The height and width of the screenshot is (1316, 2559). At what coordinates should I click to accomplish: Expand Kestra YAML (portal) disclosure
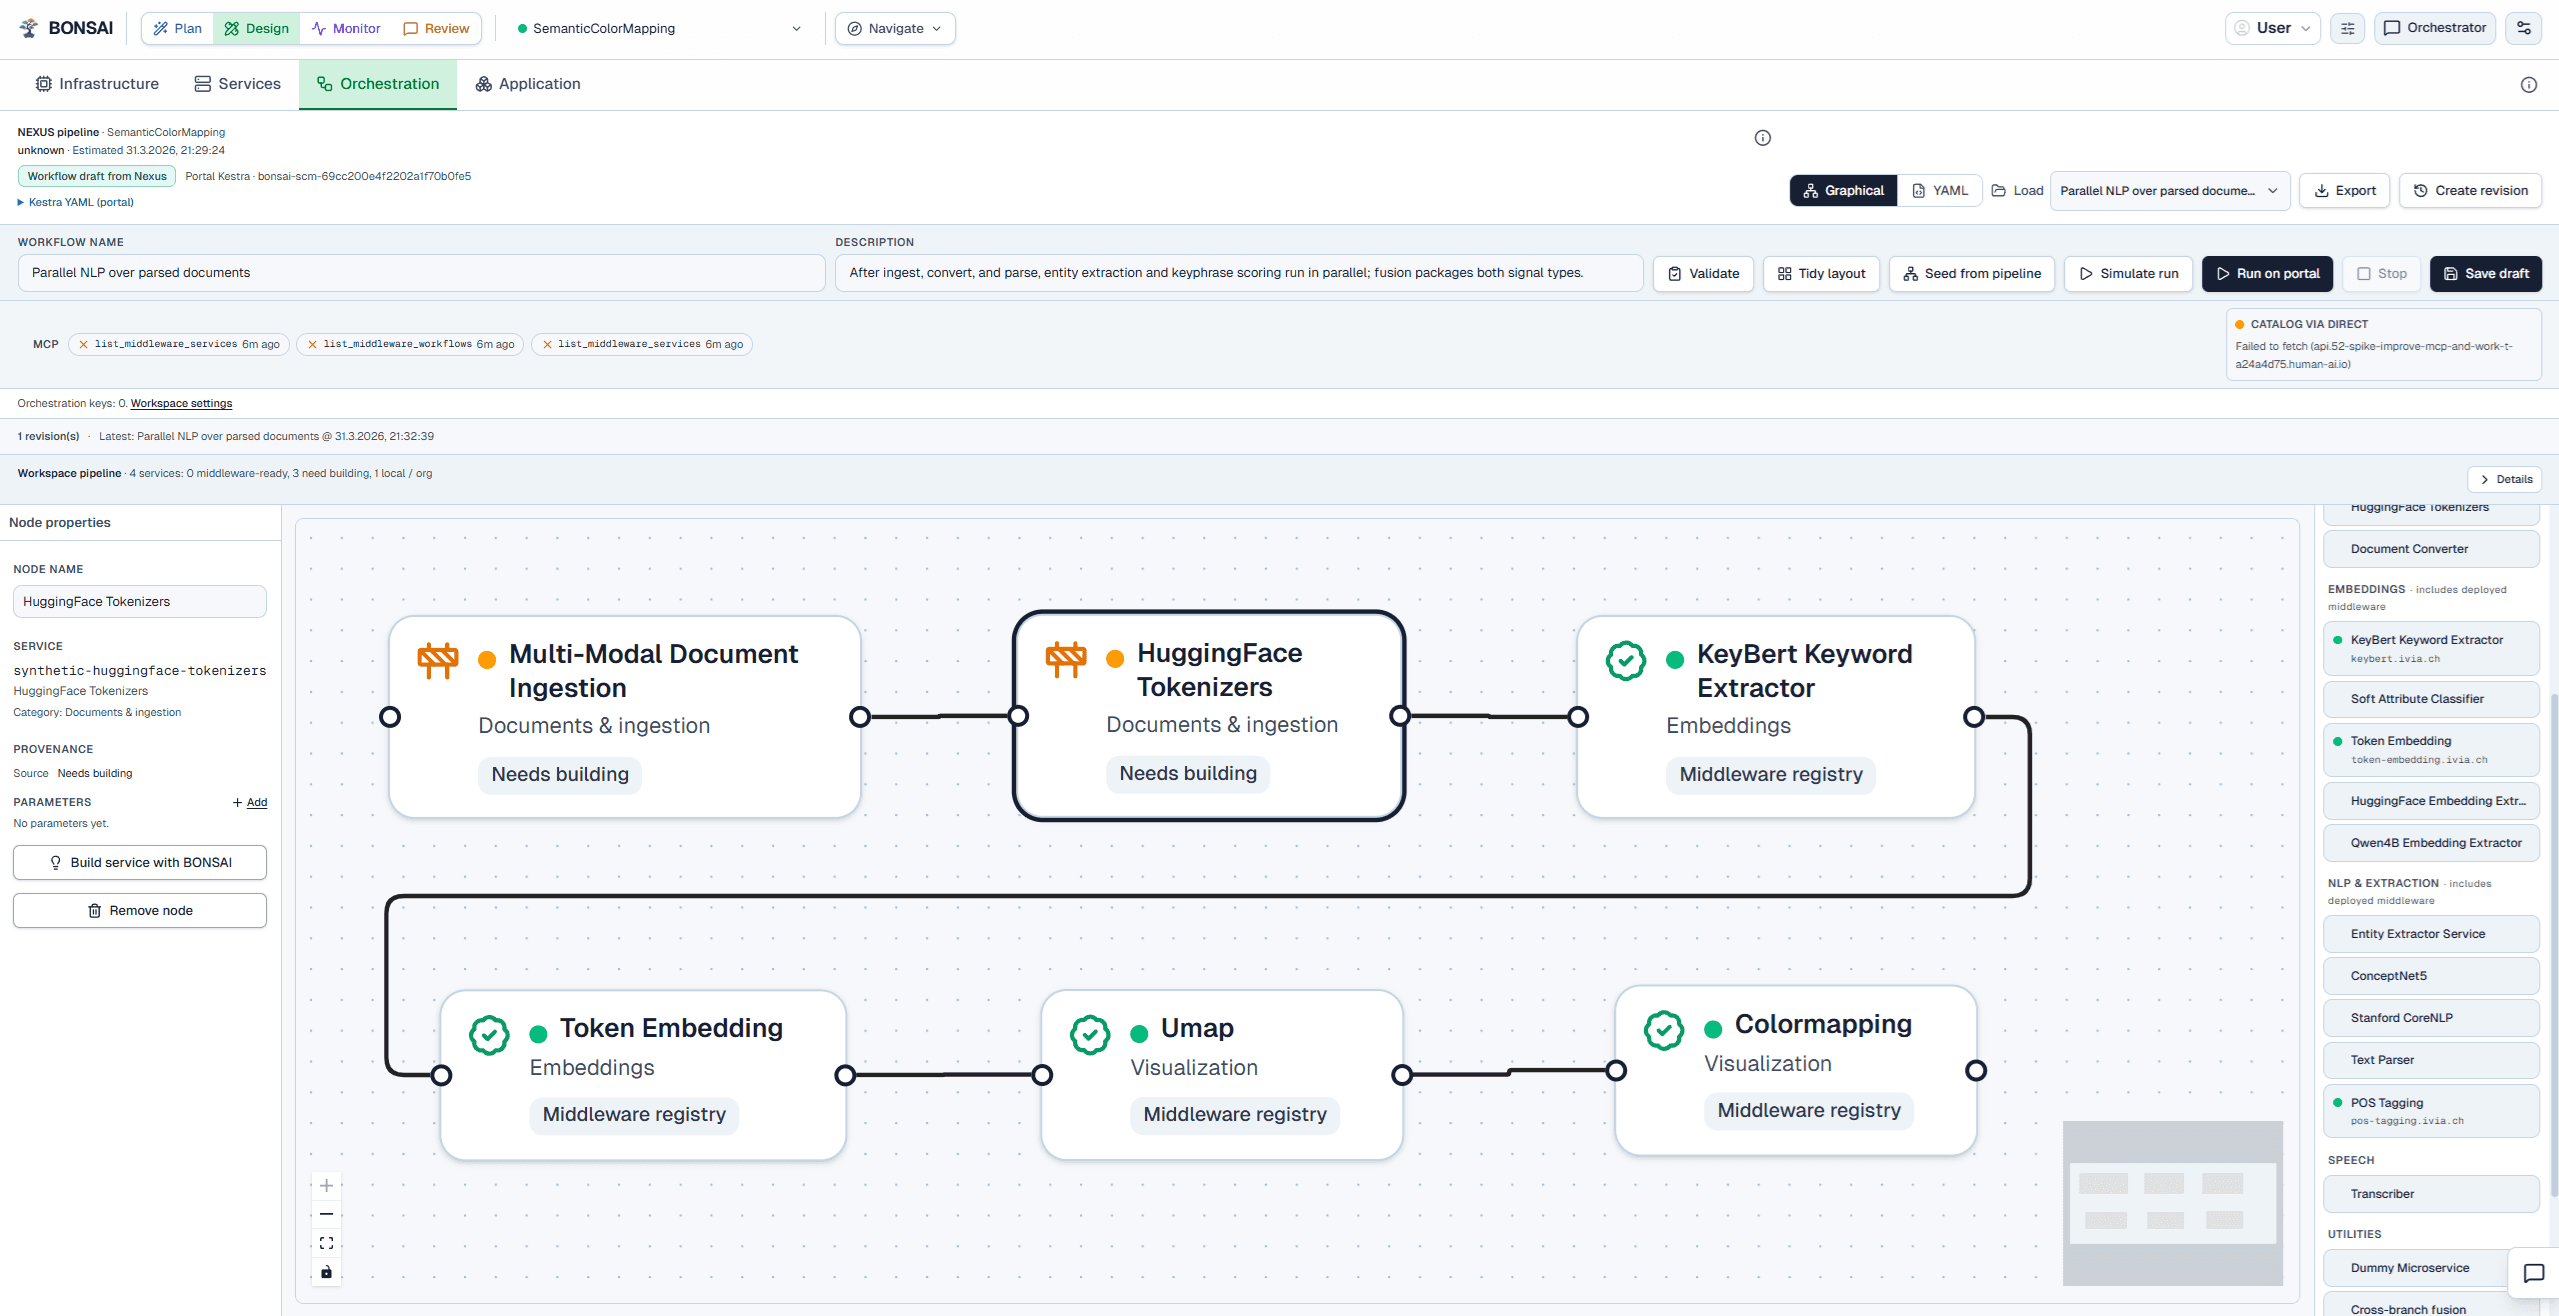(x=75, y=202)
